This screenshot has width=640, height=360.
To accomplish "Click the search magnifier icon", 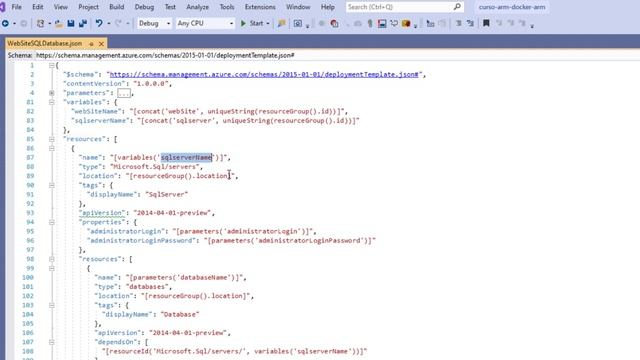I will 457,7.
